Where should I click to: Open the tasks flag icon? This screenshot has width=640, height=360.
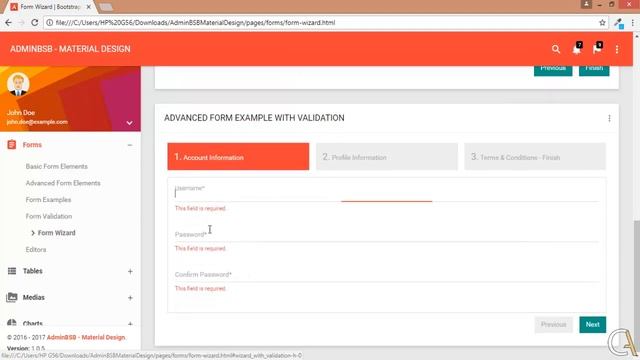pyautogui.click(x=597, y=49)
